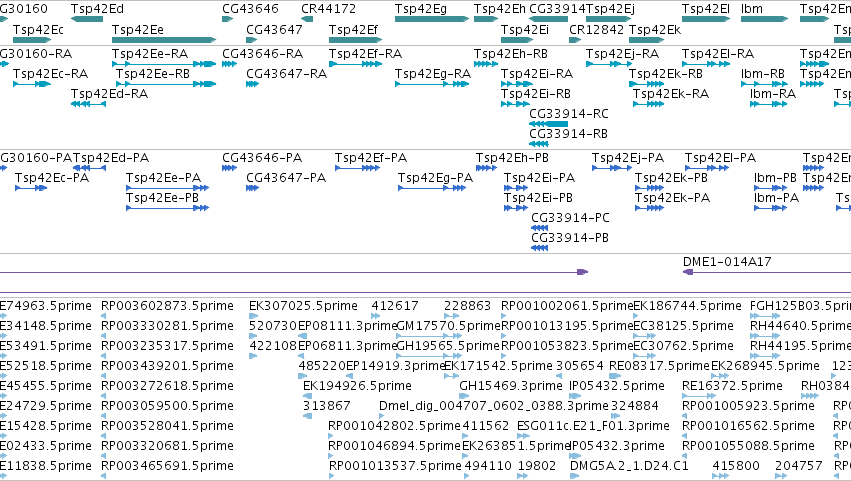The image size is (851, 481).
Task: Click the 'Tsp42Ed' gene name label
Action: (x=97, y=9)
